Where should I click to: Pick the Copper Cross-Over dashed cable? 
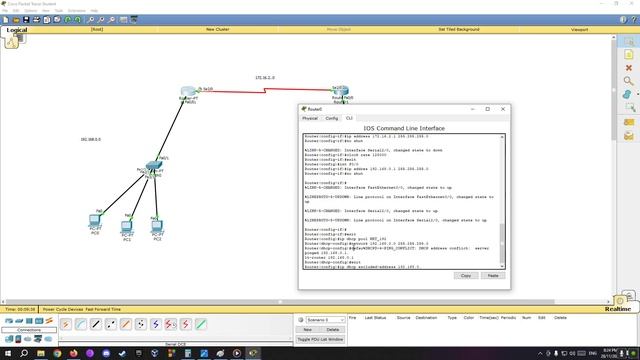point(111,324)
